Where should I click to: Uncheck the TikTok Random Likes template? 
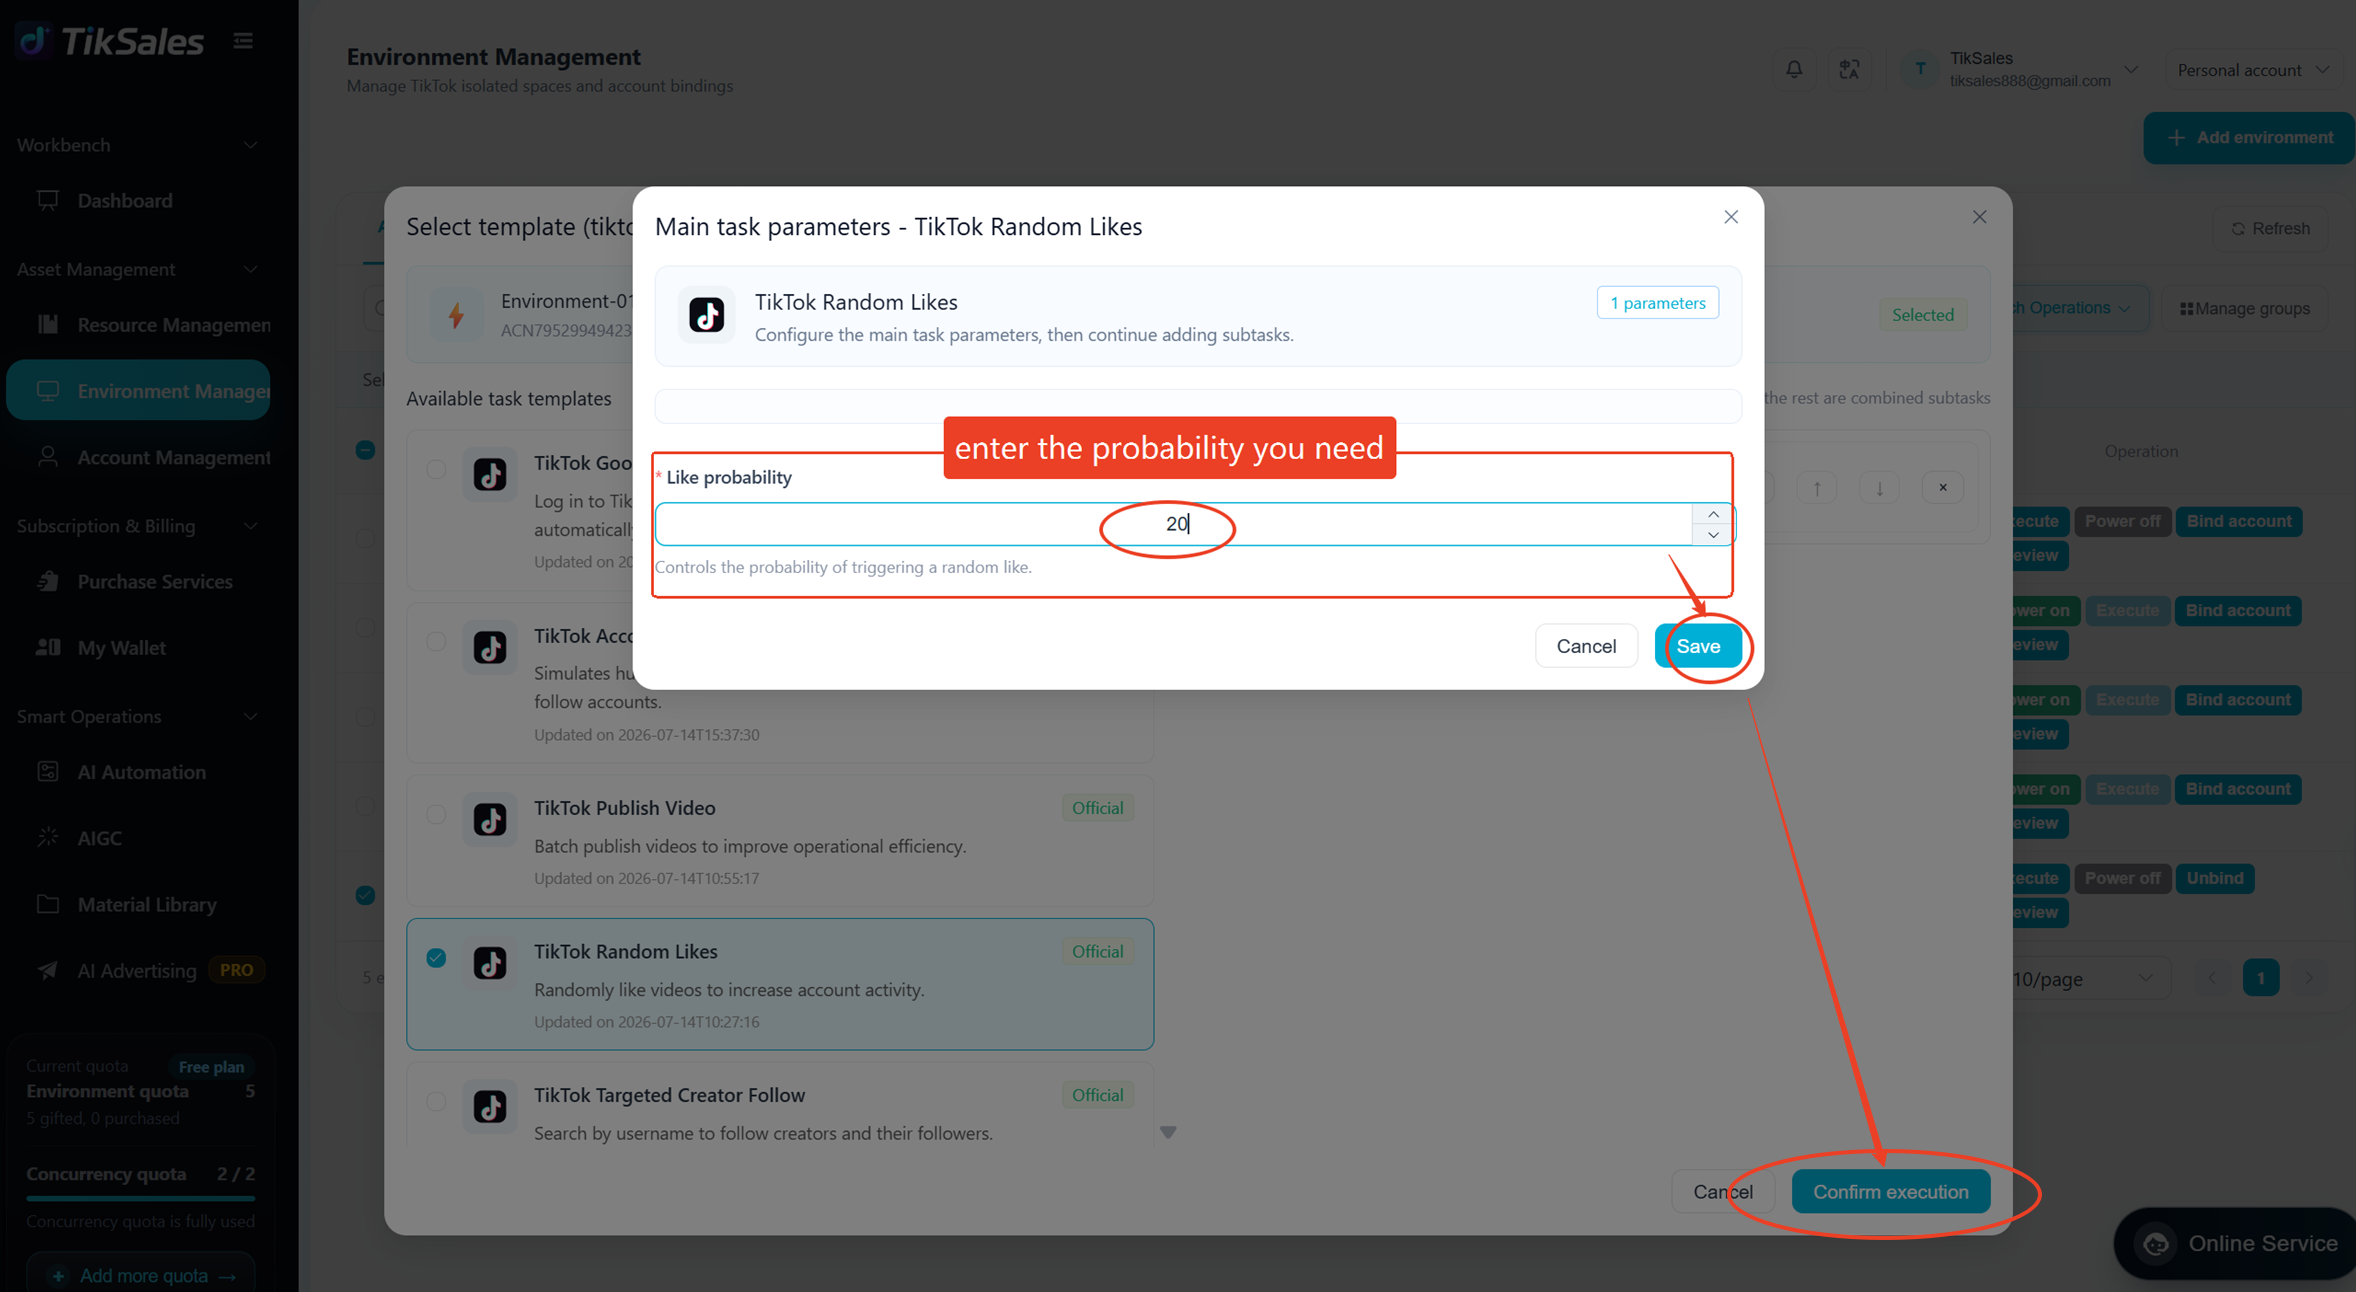click(436, 958)
